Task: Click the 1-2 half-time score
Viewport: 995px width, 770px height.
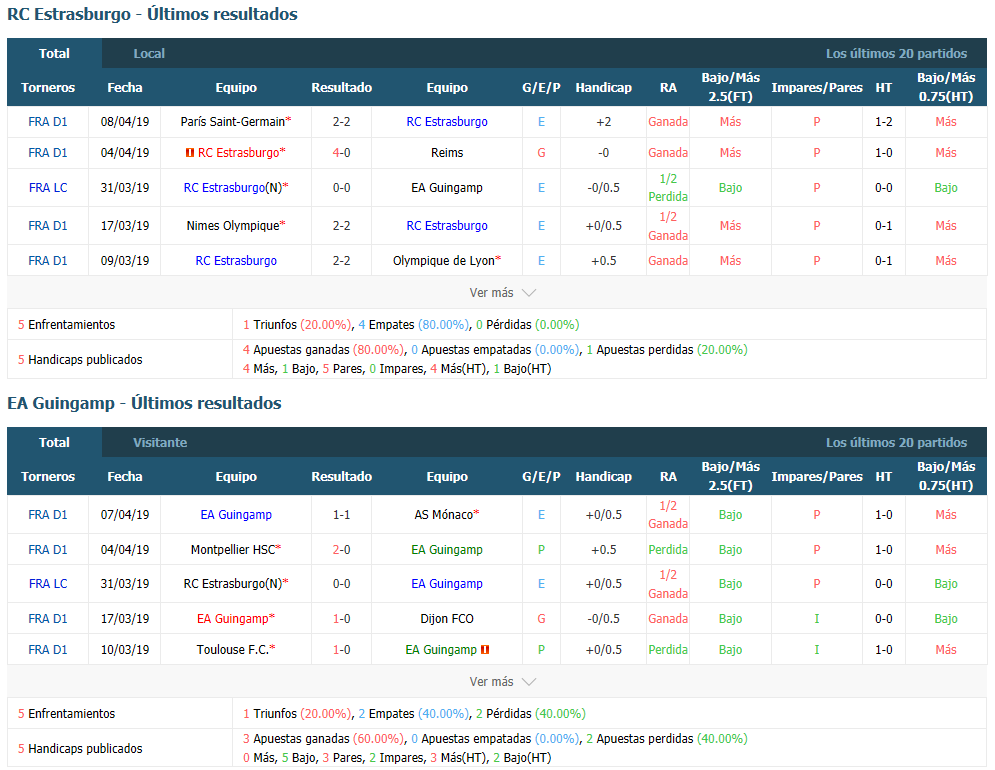Action: 883,122
